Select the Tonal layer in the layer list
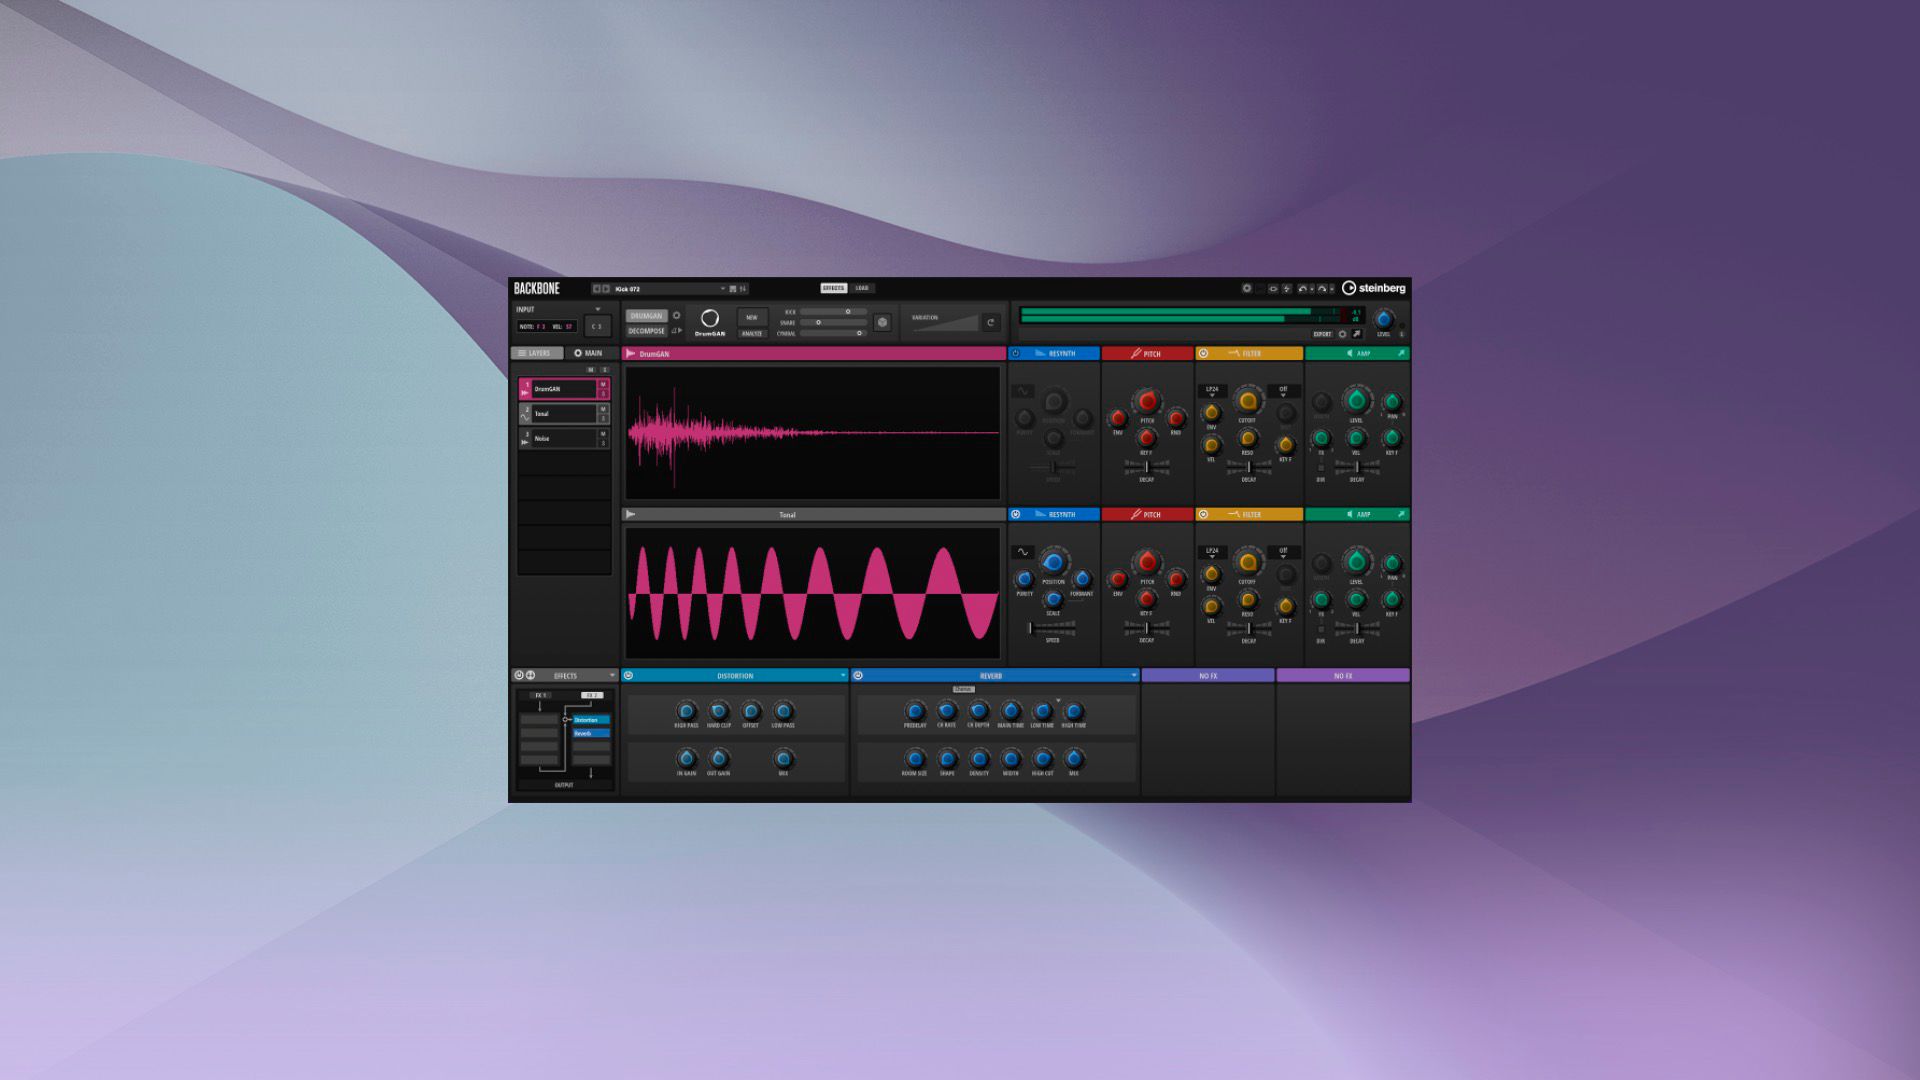 point(564,414)
